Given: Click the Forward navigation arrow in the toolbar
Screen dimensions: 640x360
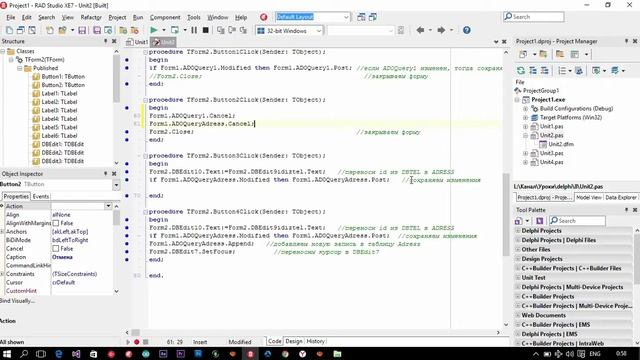Looking at the screenshot, I should point(441,30).
